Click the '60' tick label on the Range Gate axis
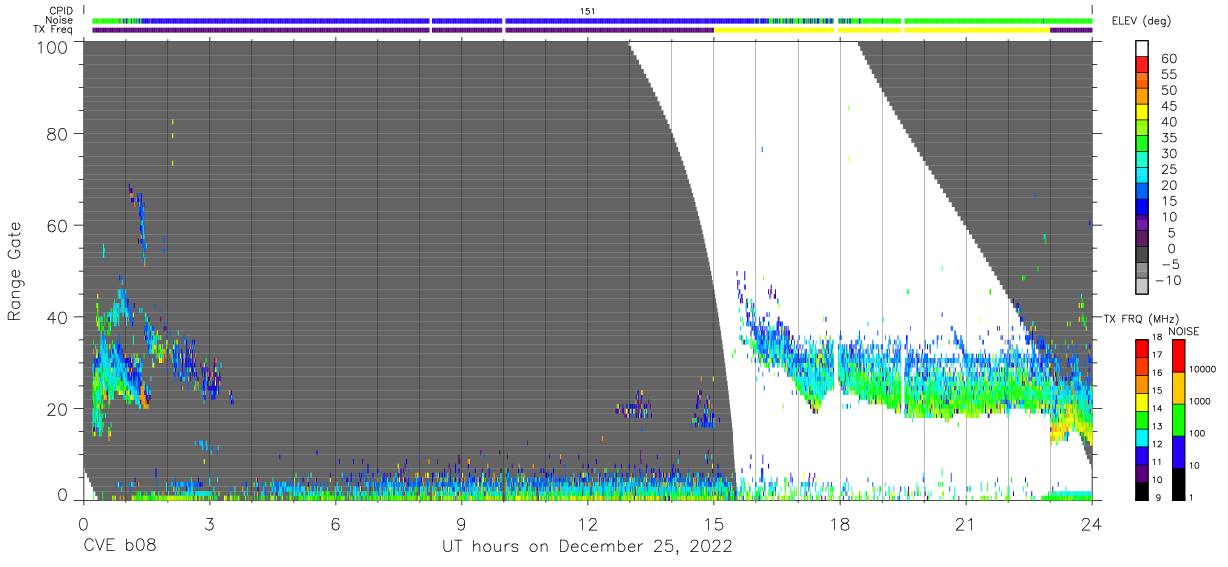The image size is (1228, 567). 59,226
